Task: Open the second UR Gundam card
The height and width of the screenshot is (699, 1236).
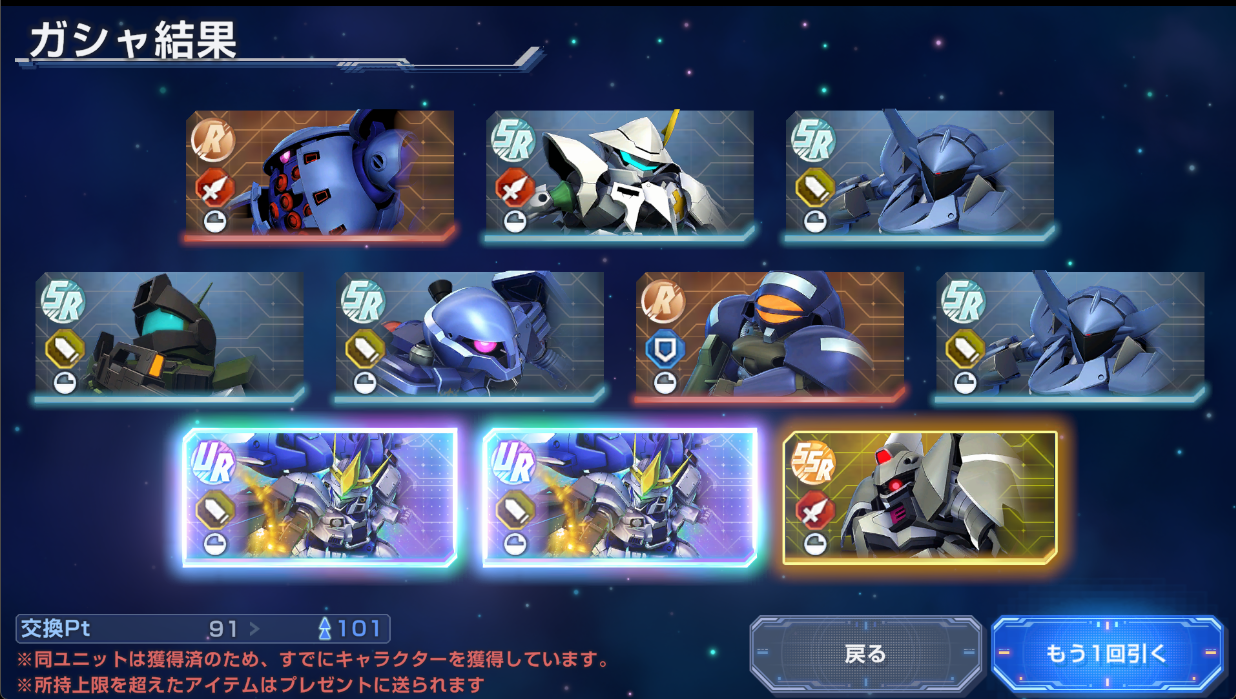Action: tap(620, 497)
